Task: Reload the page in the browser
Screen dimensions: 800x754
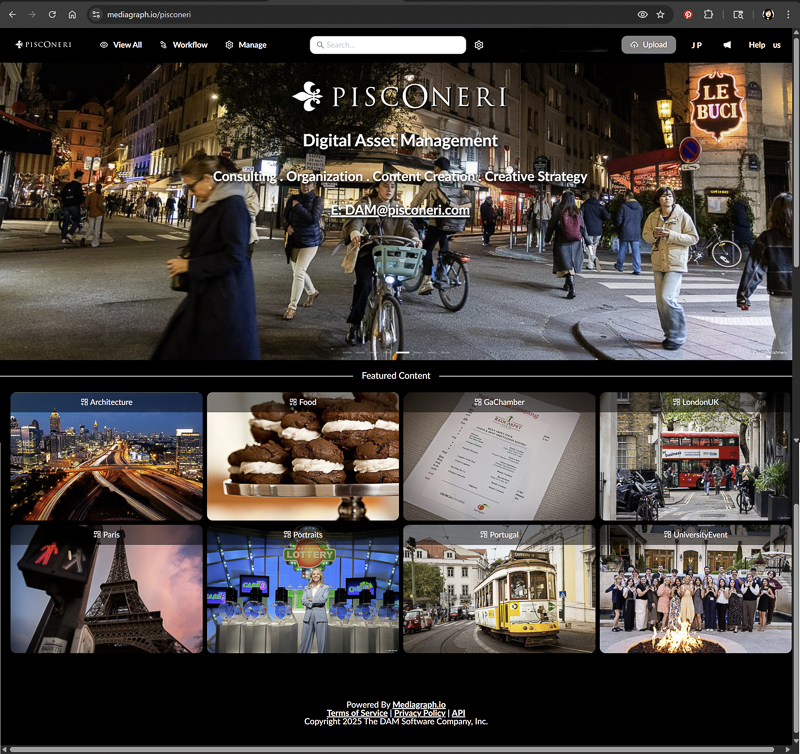Action: coord(52,15)
